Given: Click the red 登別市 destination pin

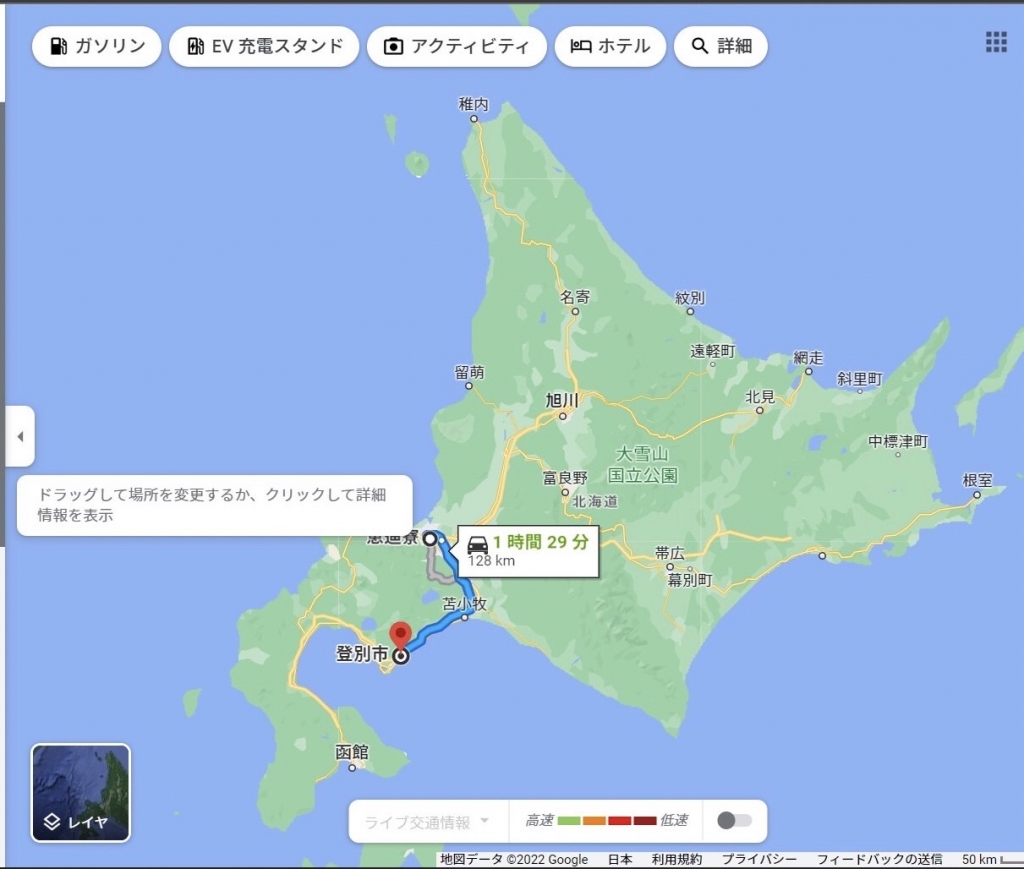Looking at the screenshot, I should pyautogui.click(x=401, y=636).
